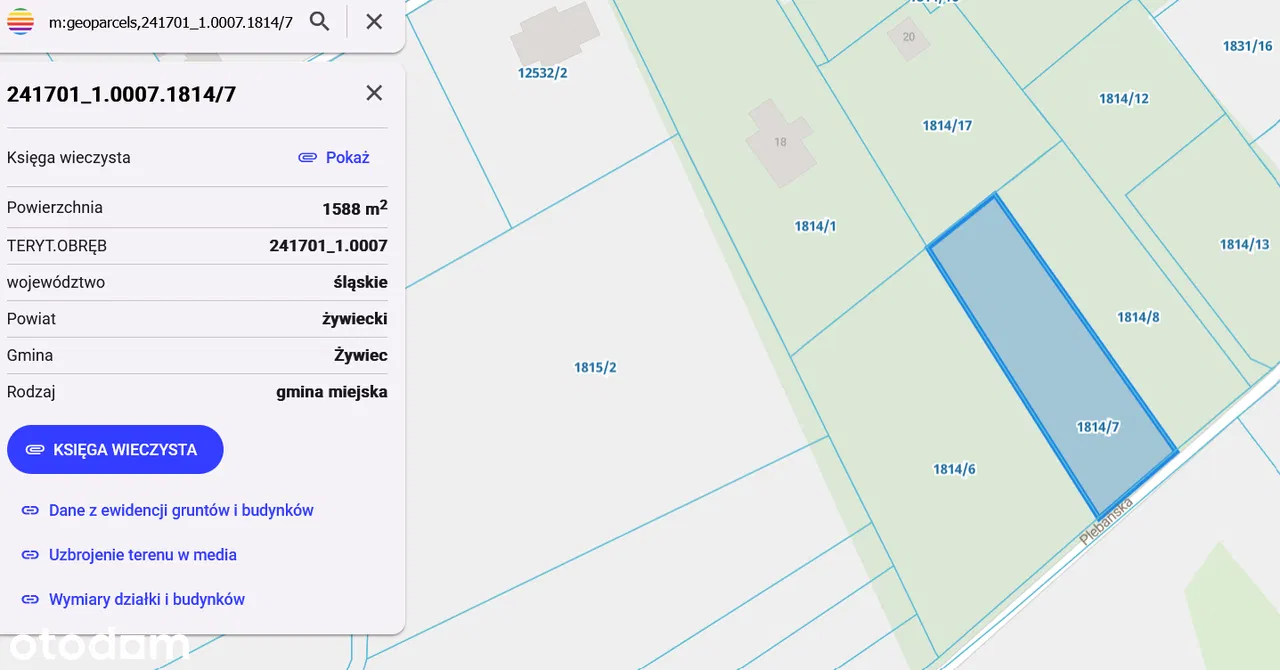The image size is (1280, 670).
Task: Click link icon beside Dane z ewidencji
Action: click(x=30, y=510)
